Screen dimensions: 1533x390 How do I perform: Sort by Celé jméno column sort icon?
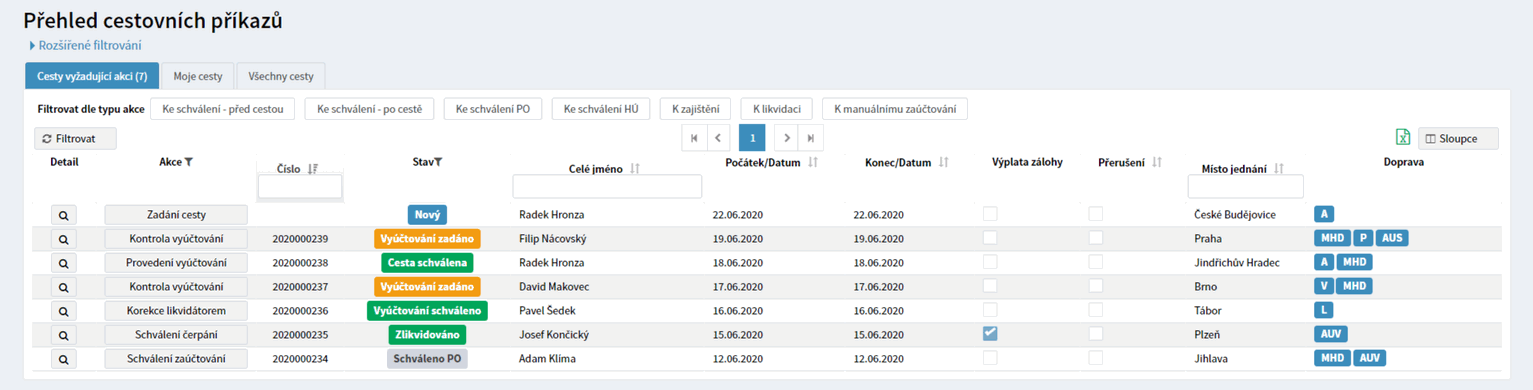coord(635,169)
